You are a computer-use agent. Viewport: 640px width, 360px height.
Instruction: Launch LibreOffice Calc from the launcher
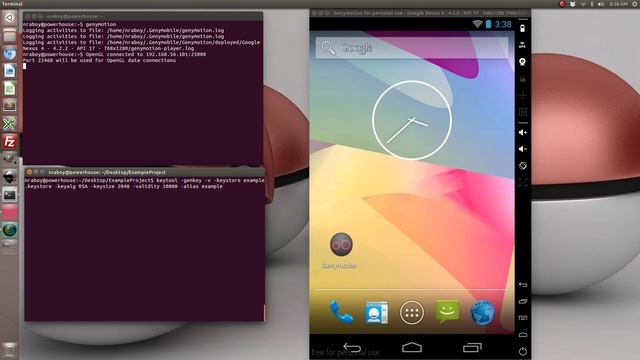click(9, 88)
